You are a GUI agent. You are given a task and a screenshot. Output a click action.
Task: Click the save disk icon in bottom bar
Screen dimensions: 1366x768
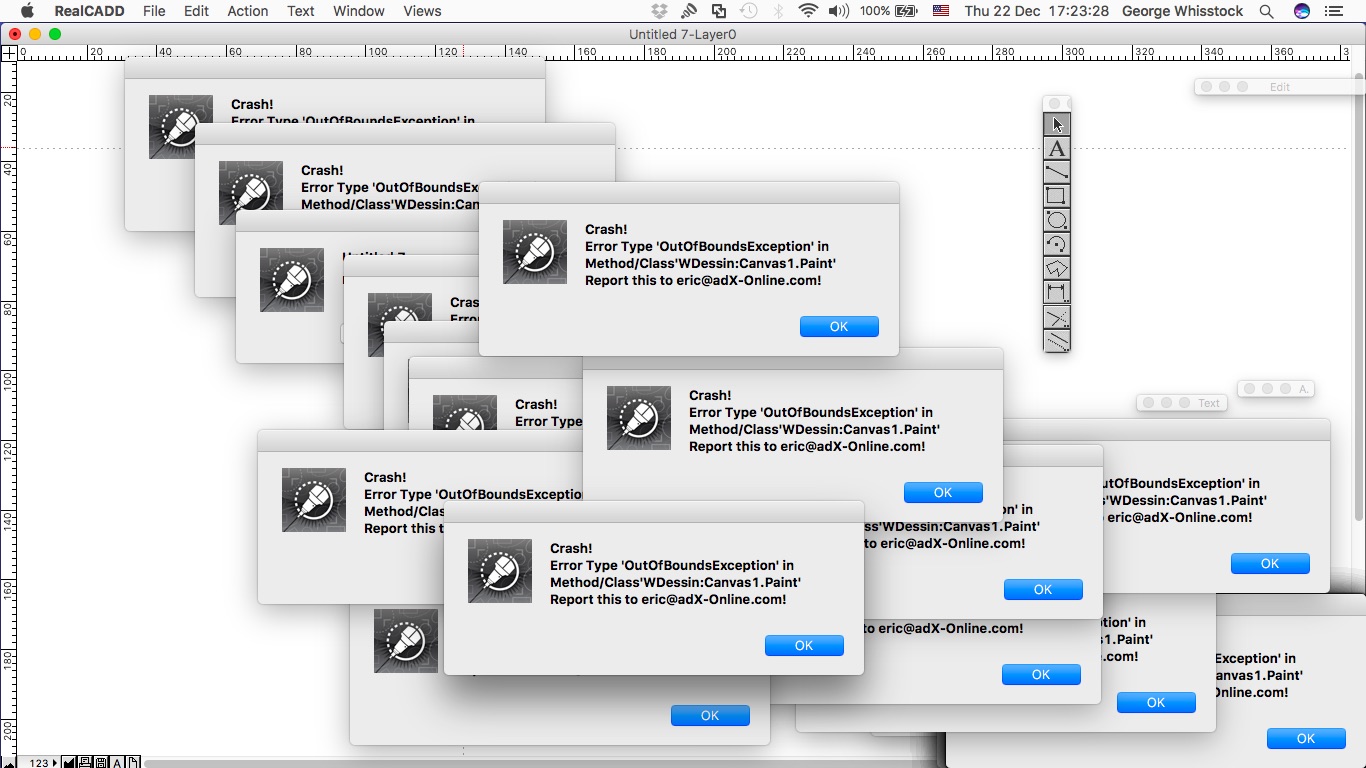tap(101, 762)
